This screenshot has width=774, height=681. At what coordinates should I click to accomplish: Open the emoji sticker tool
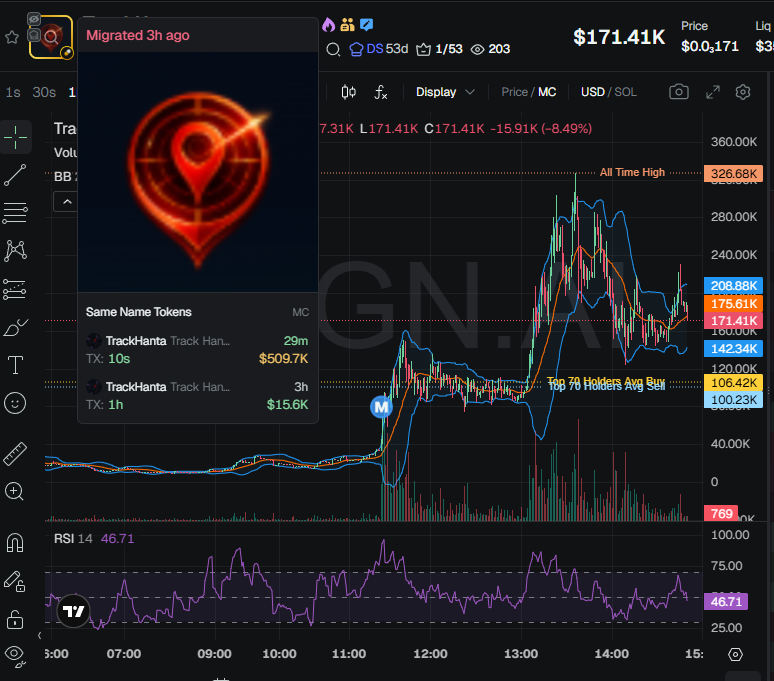coord(15,404)
